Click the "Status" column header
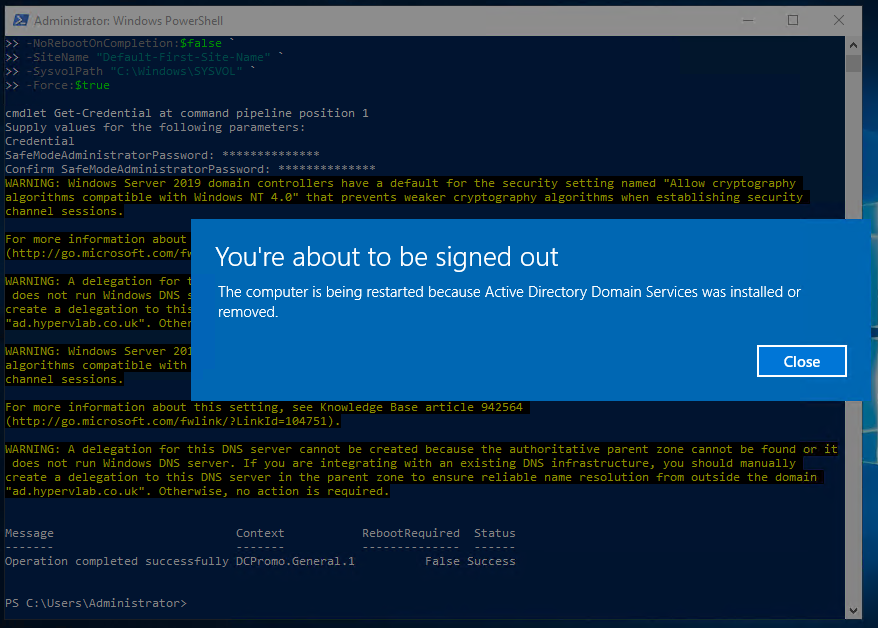This screenshot has height=628, width=878. click(494, 533)
